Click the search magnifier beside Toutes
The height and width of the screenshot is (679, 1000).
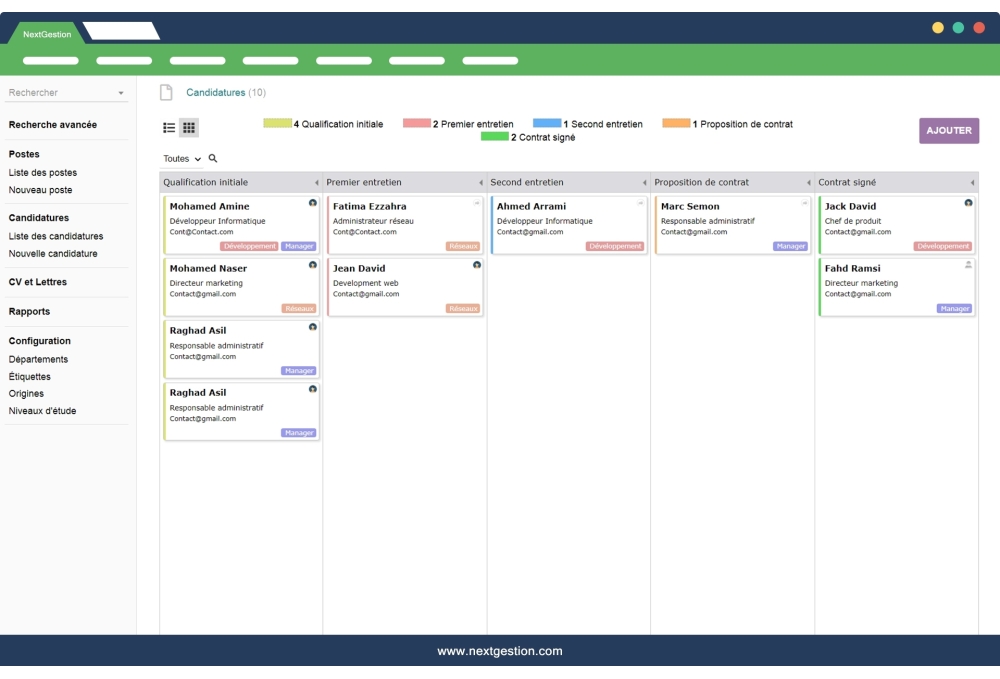tap(213, 159)
